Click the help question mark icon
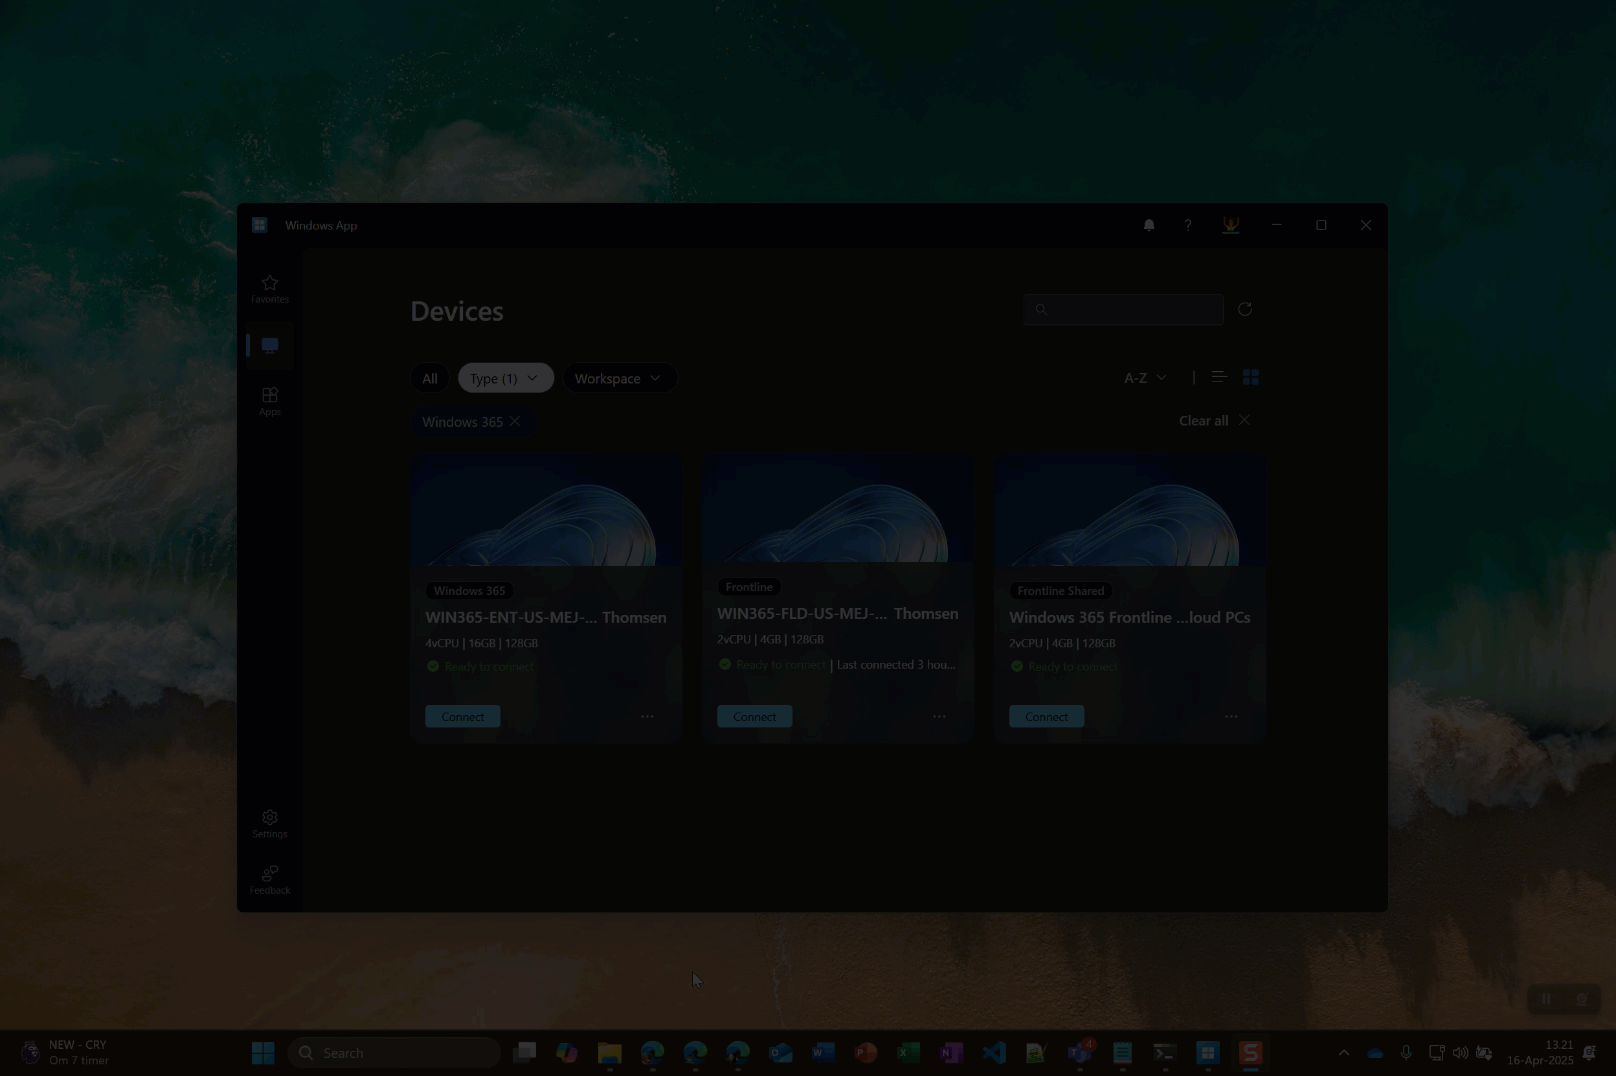Image resolution: width=1616 pixels, height=1076 pixels. pyautogui.click(x=1188, y=225)
